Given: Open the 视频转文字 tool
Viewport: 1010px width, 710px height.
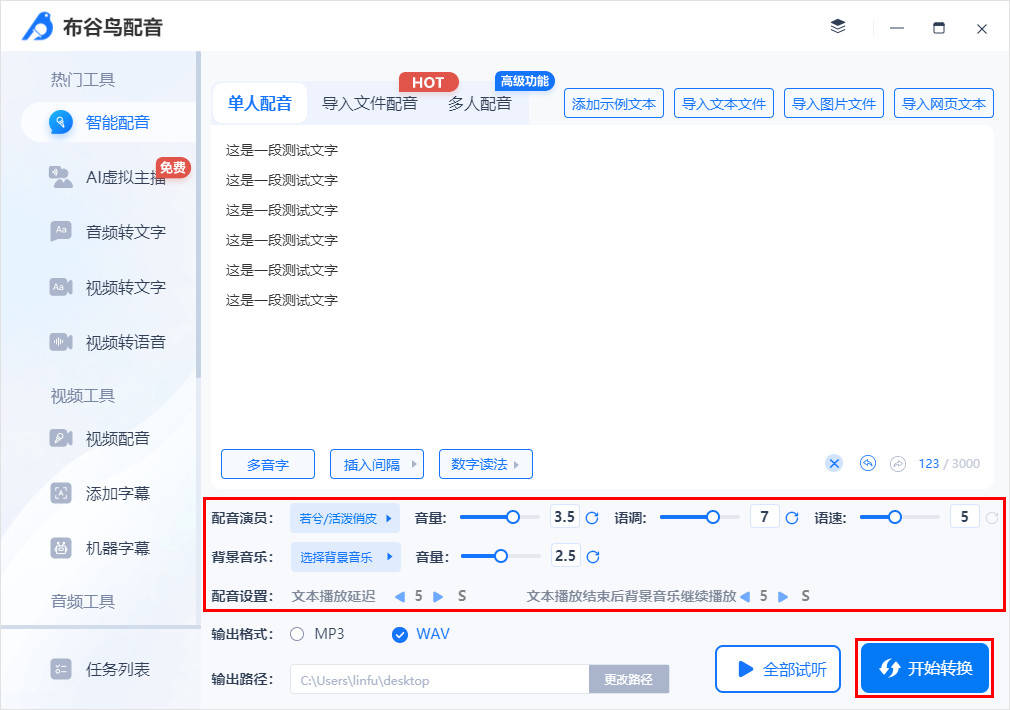Looking at the screenshot, I should [108, 287].
